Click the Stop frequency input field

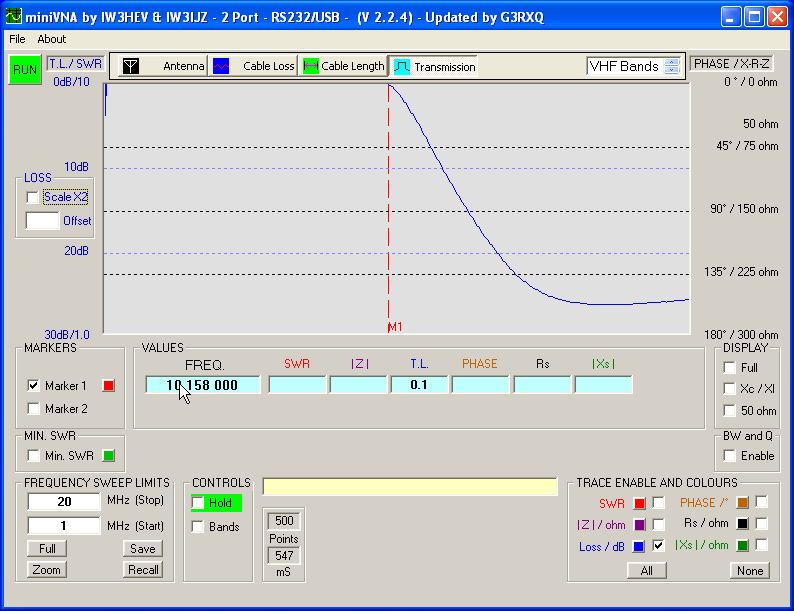tap(64, 501)
